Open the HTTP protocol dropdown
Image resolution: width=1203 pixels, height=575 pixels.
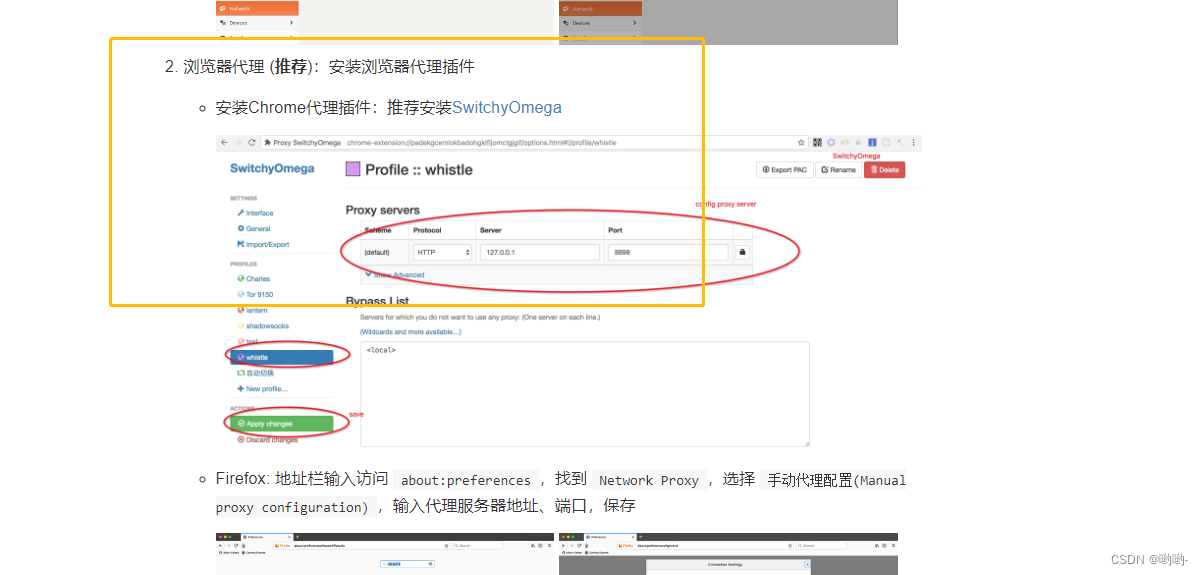tap(442, 252)
